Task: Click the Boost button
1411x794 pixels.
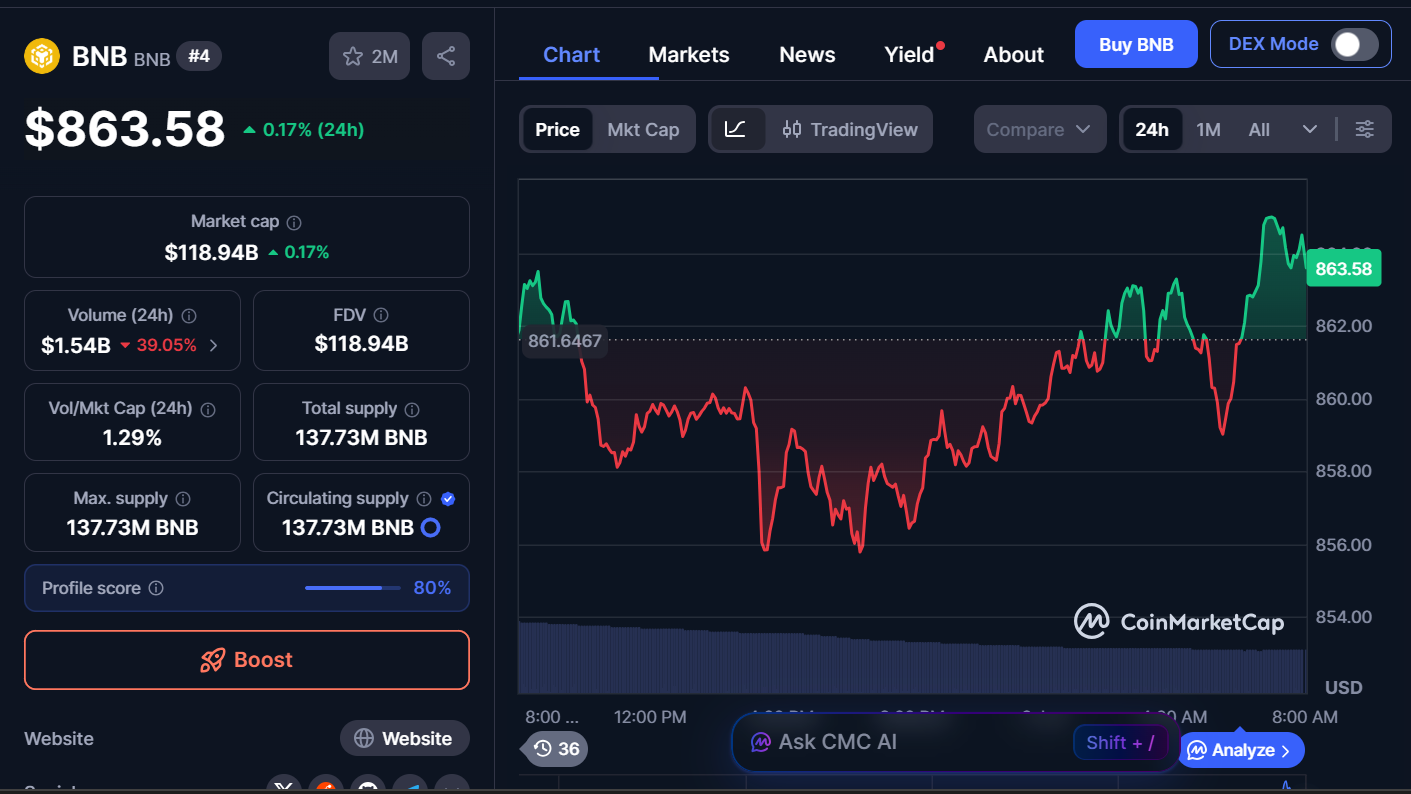Action: pyautogui.click(x=246, y=659)
